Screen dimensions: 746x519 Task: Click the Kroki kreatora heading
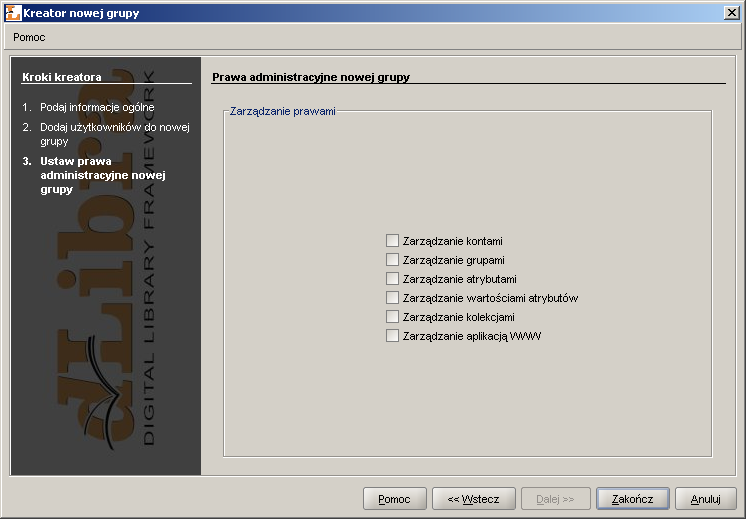[x=61, y=77]
